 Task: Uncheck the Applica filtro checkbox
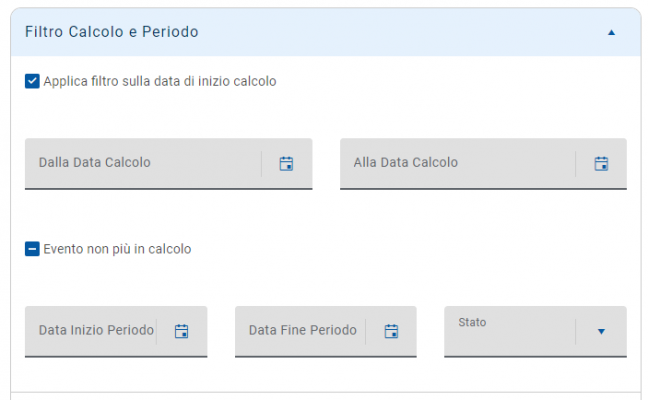pos(32,81)
